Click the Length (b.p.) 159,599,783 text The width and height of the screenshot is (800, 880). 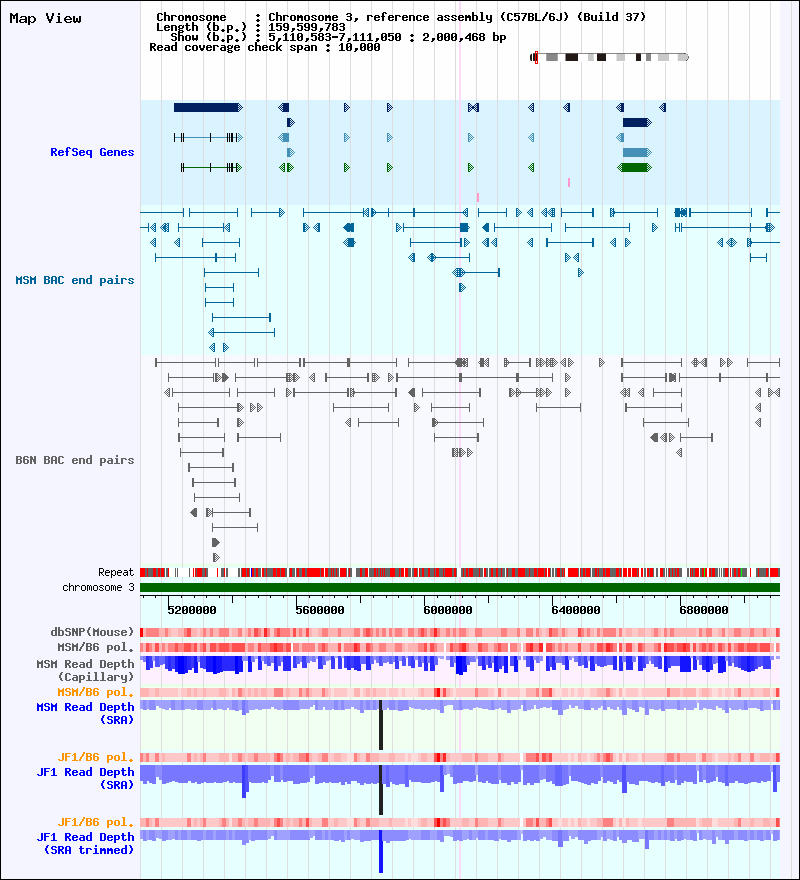[x=251, y=27]
